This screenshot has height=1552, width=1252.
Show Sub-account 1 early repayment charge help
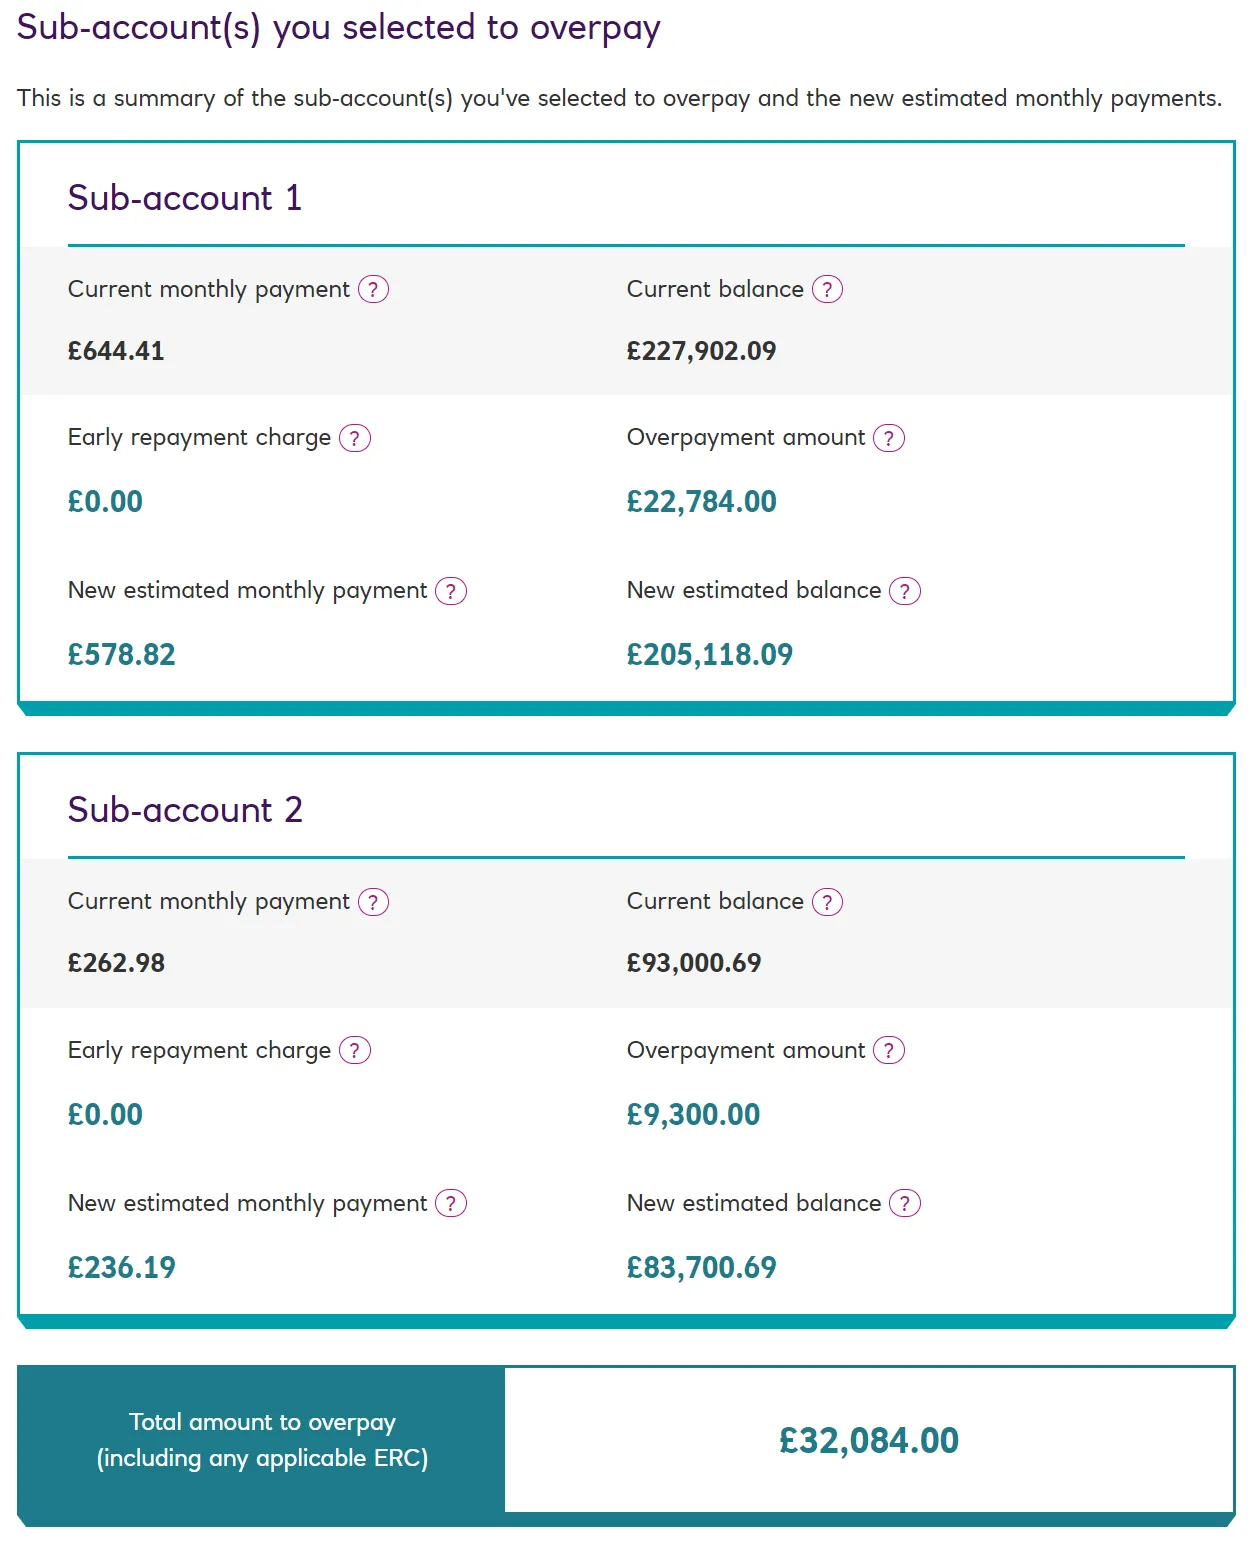coord(355,438)
